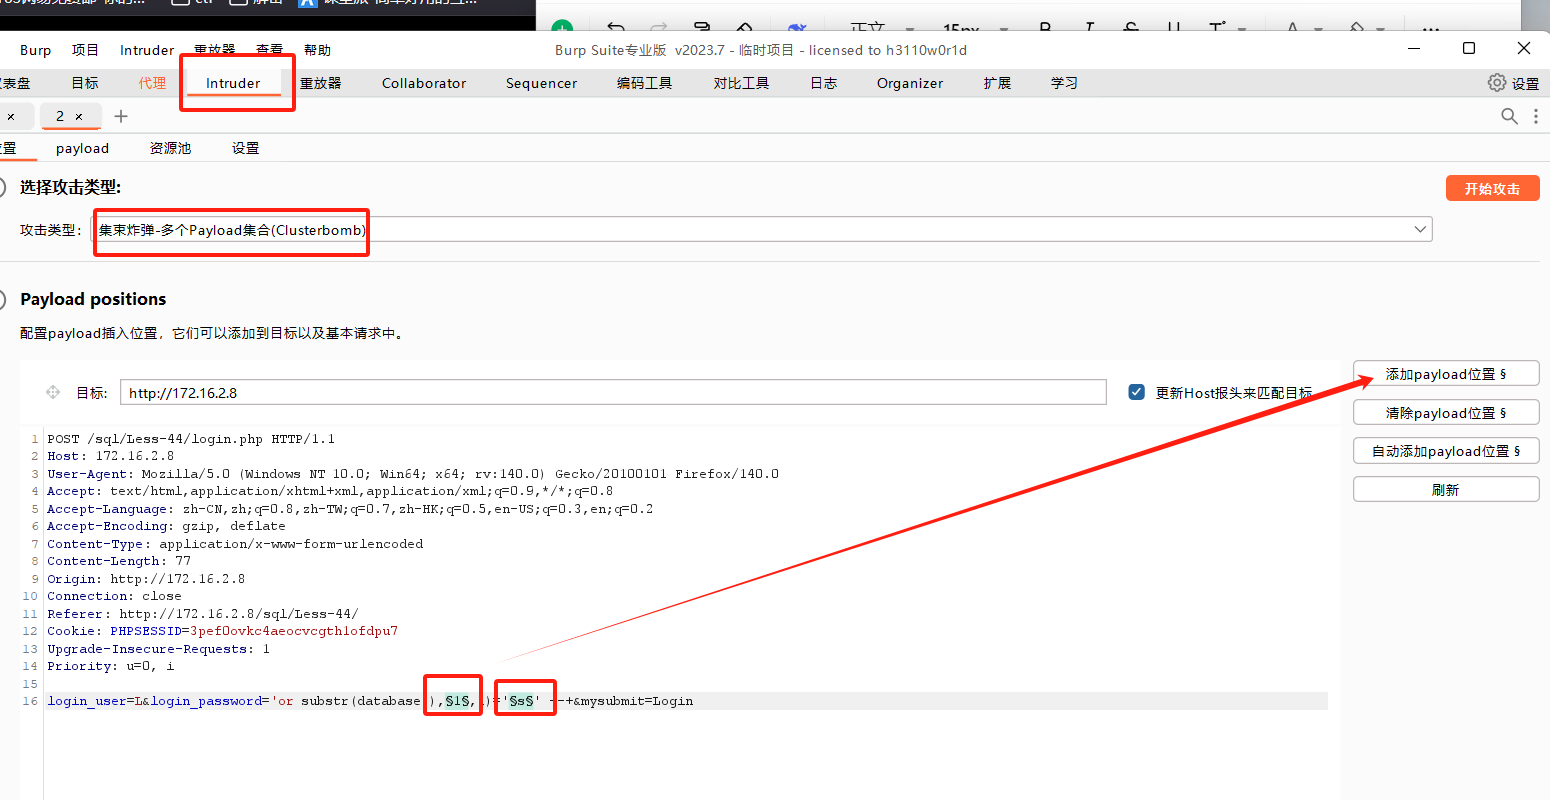This screenshot has width=1550, height=800.
Task: Open the Intruder menu in the menu bar
Action: (147, 50)
